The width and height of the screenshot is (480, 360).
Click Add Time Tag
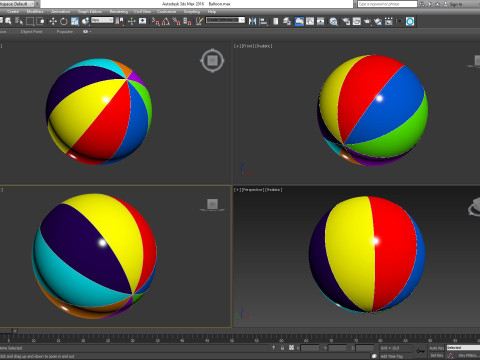click(392, 356)
